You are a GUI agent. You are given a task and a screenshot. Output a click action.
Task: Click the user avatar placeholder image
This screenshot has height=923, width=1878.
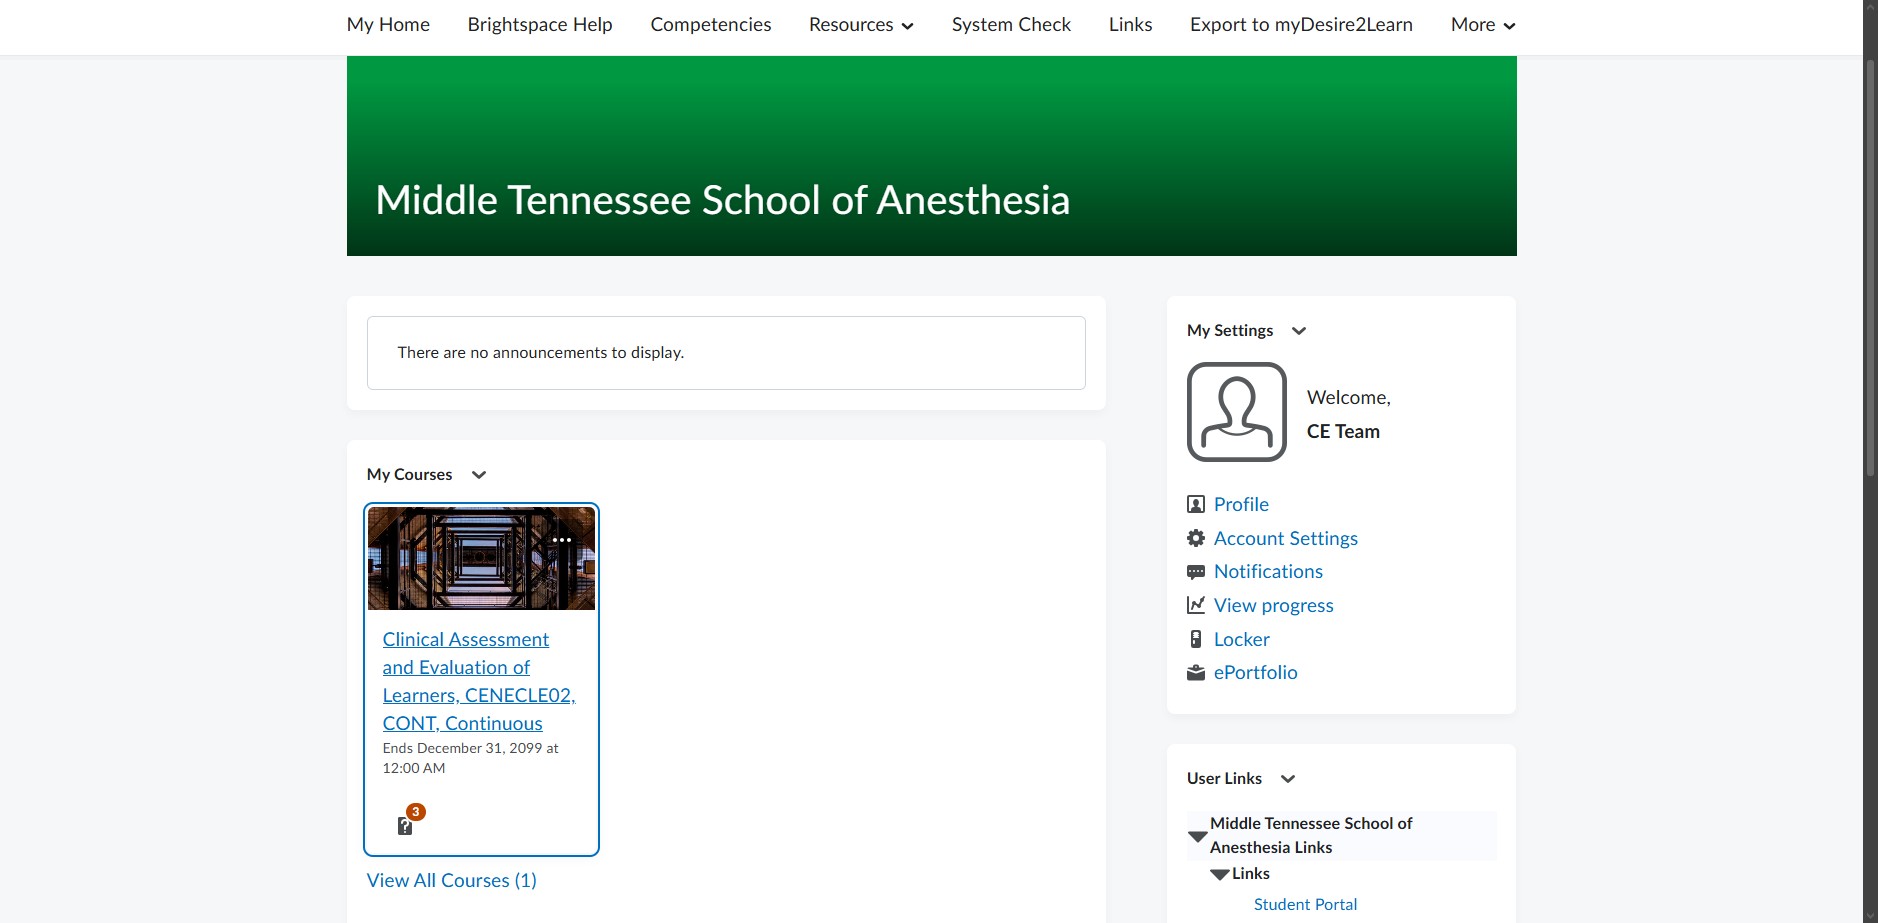click(x=1237, y=412)
